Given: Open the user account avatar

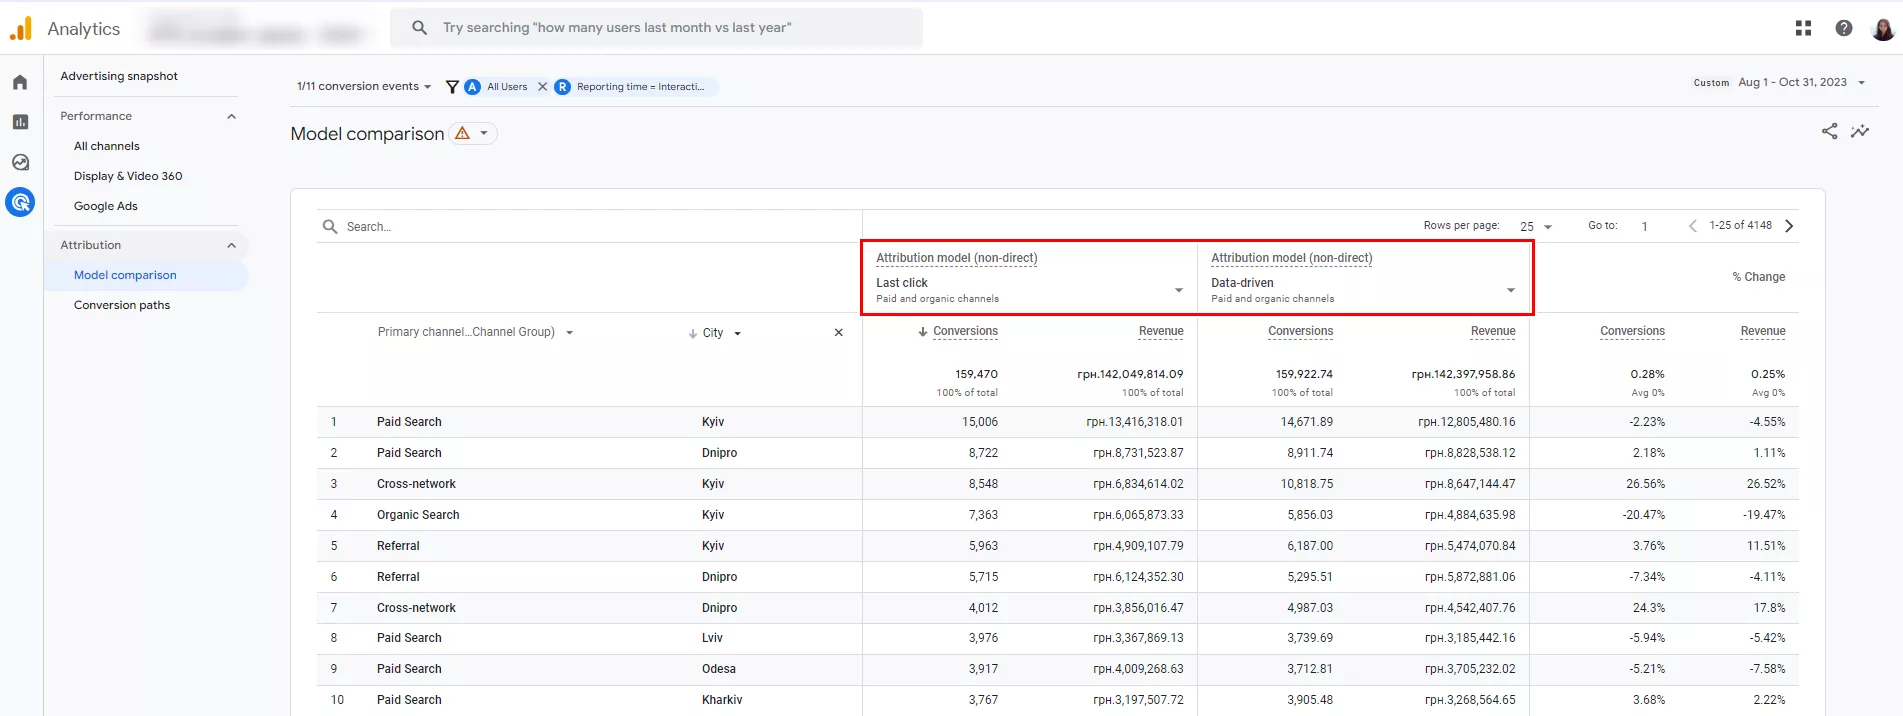Looking at the screenshot, I should point(1883,28).
